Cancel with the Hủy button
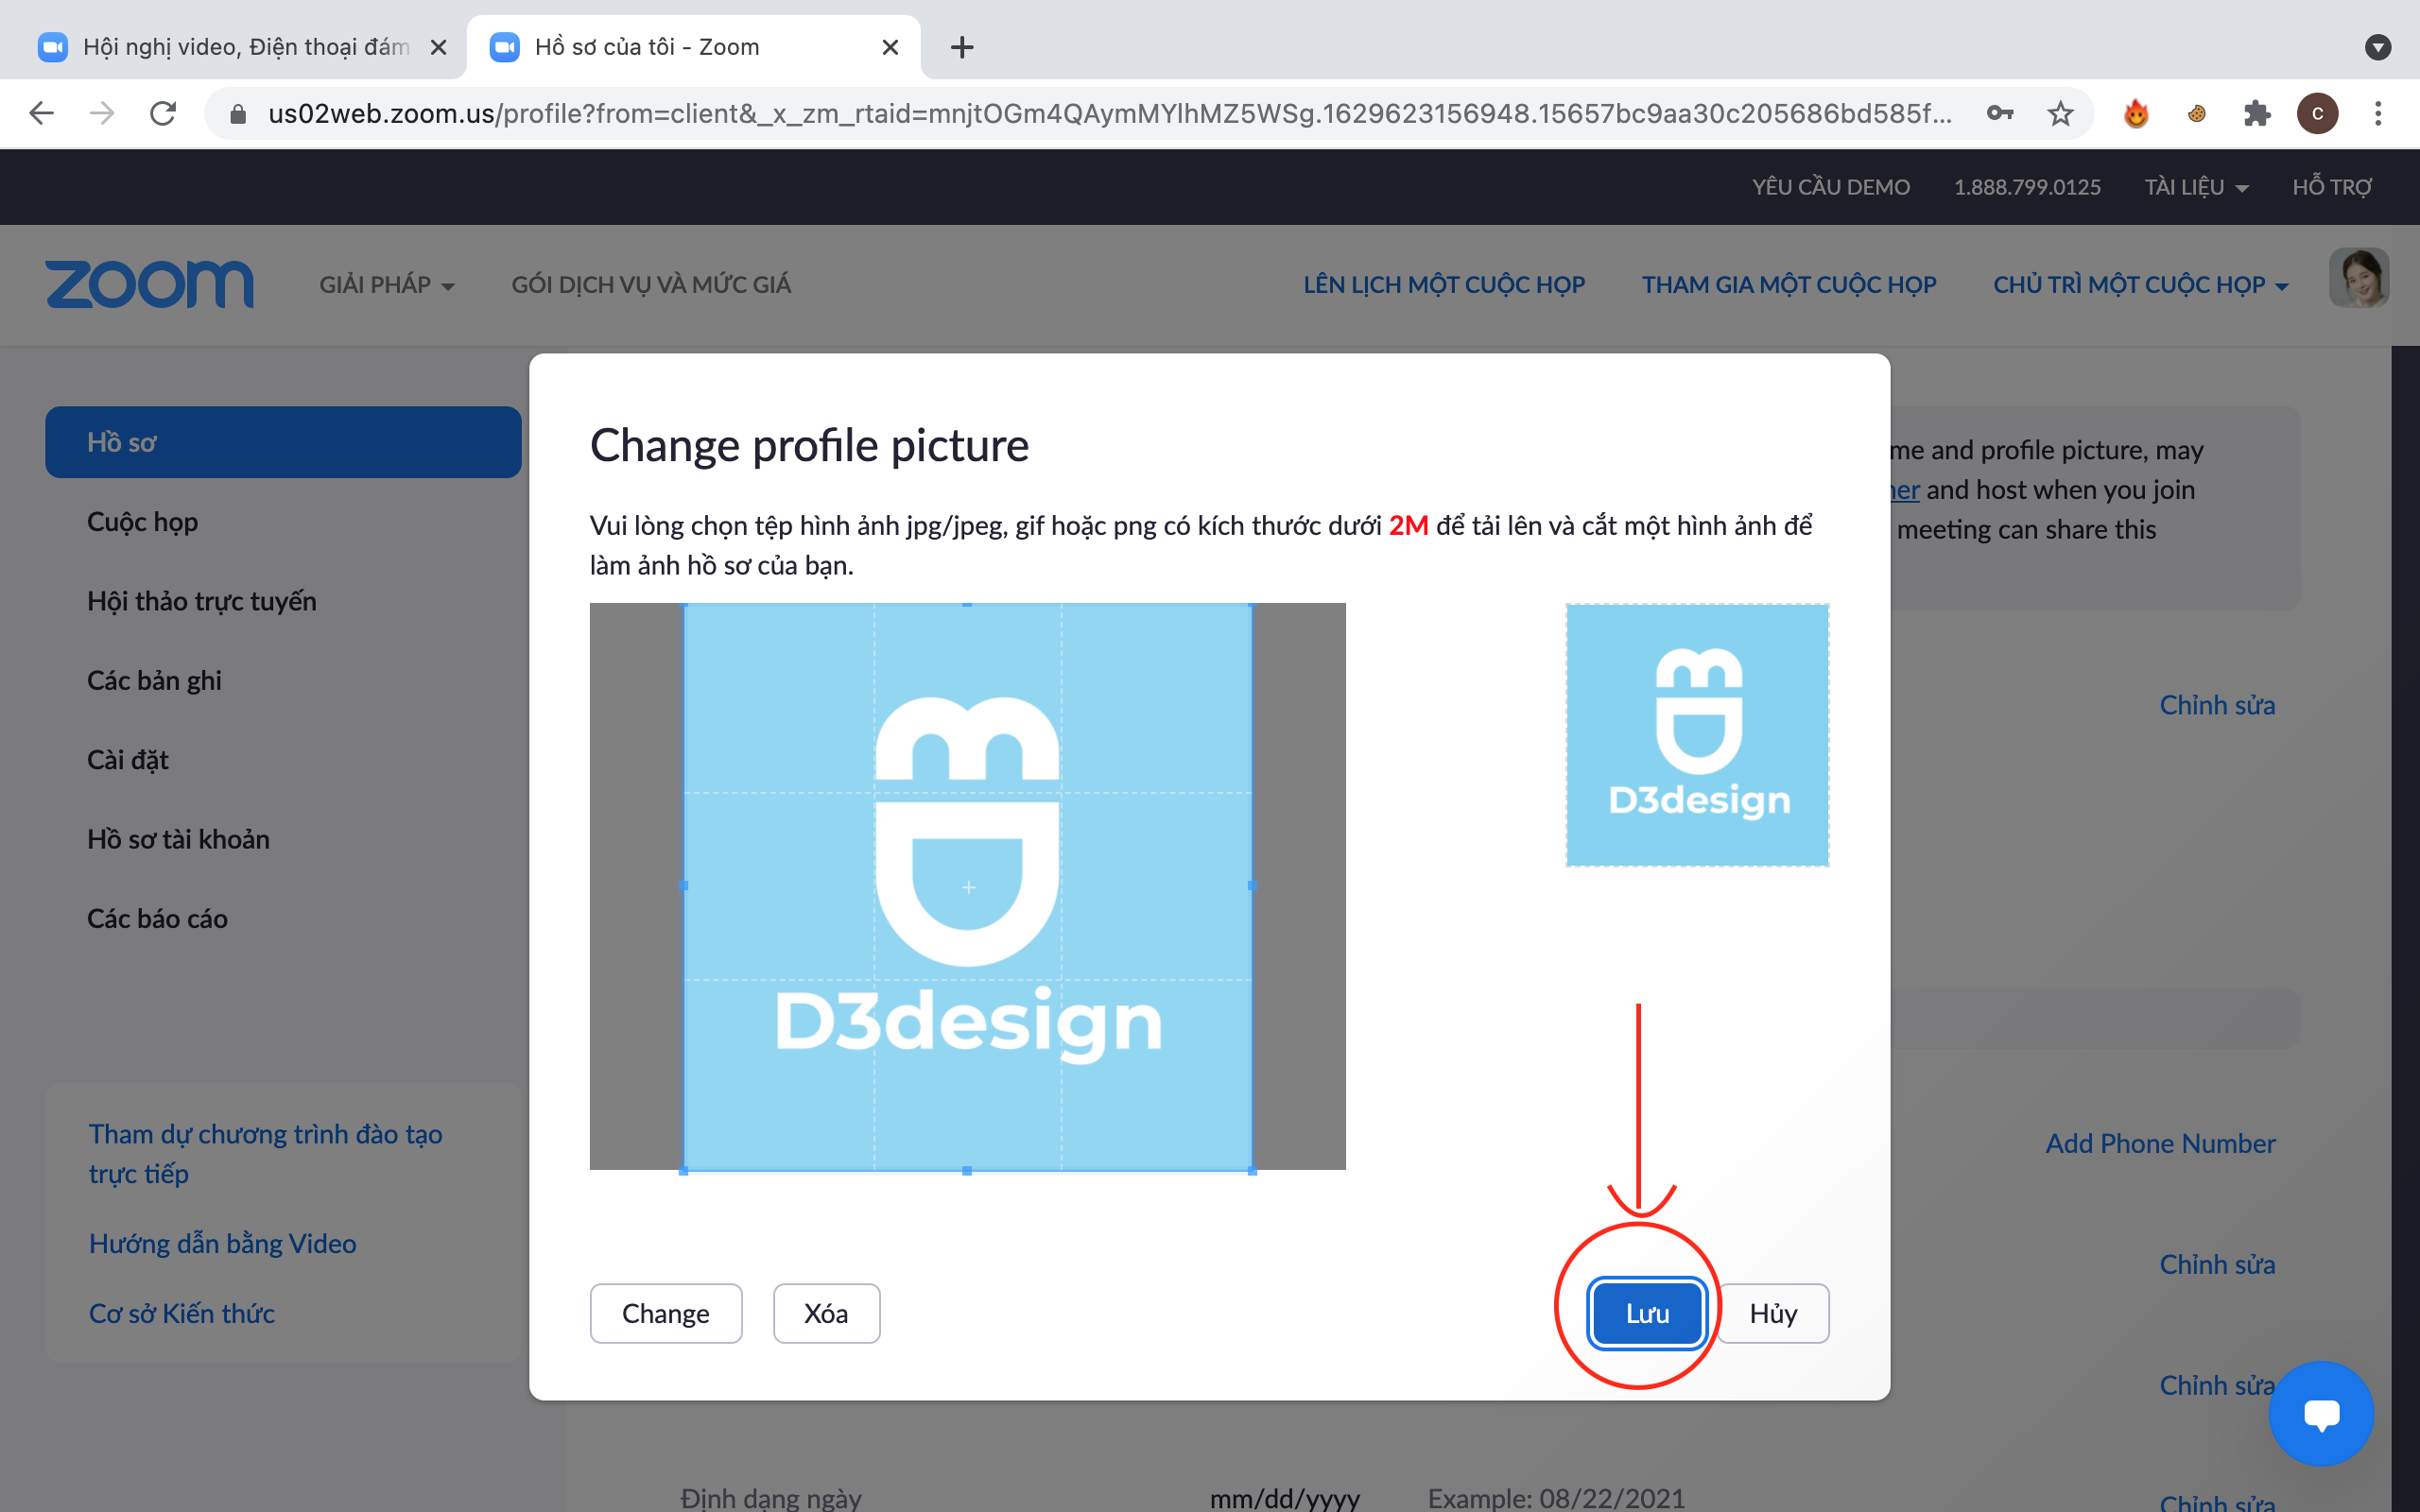The width and height of the screenshot is (2420, 1512). 1773,1313
